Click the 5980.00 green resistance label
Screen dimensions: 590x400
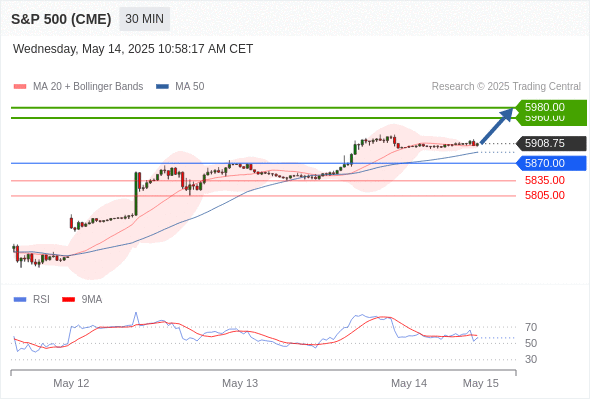[x=551, y=107]
